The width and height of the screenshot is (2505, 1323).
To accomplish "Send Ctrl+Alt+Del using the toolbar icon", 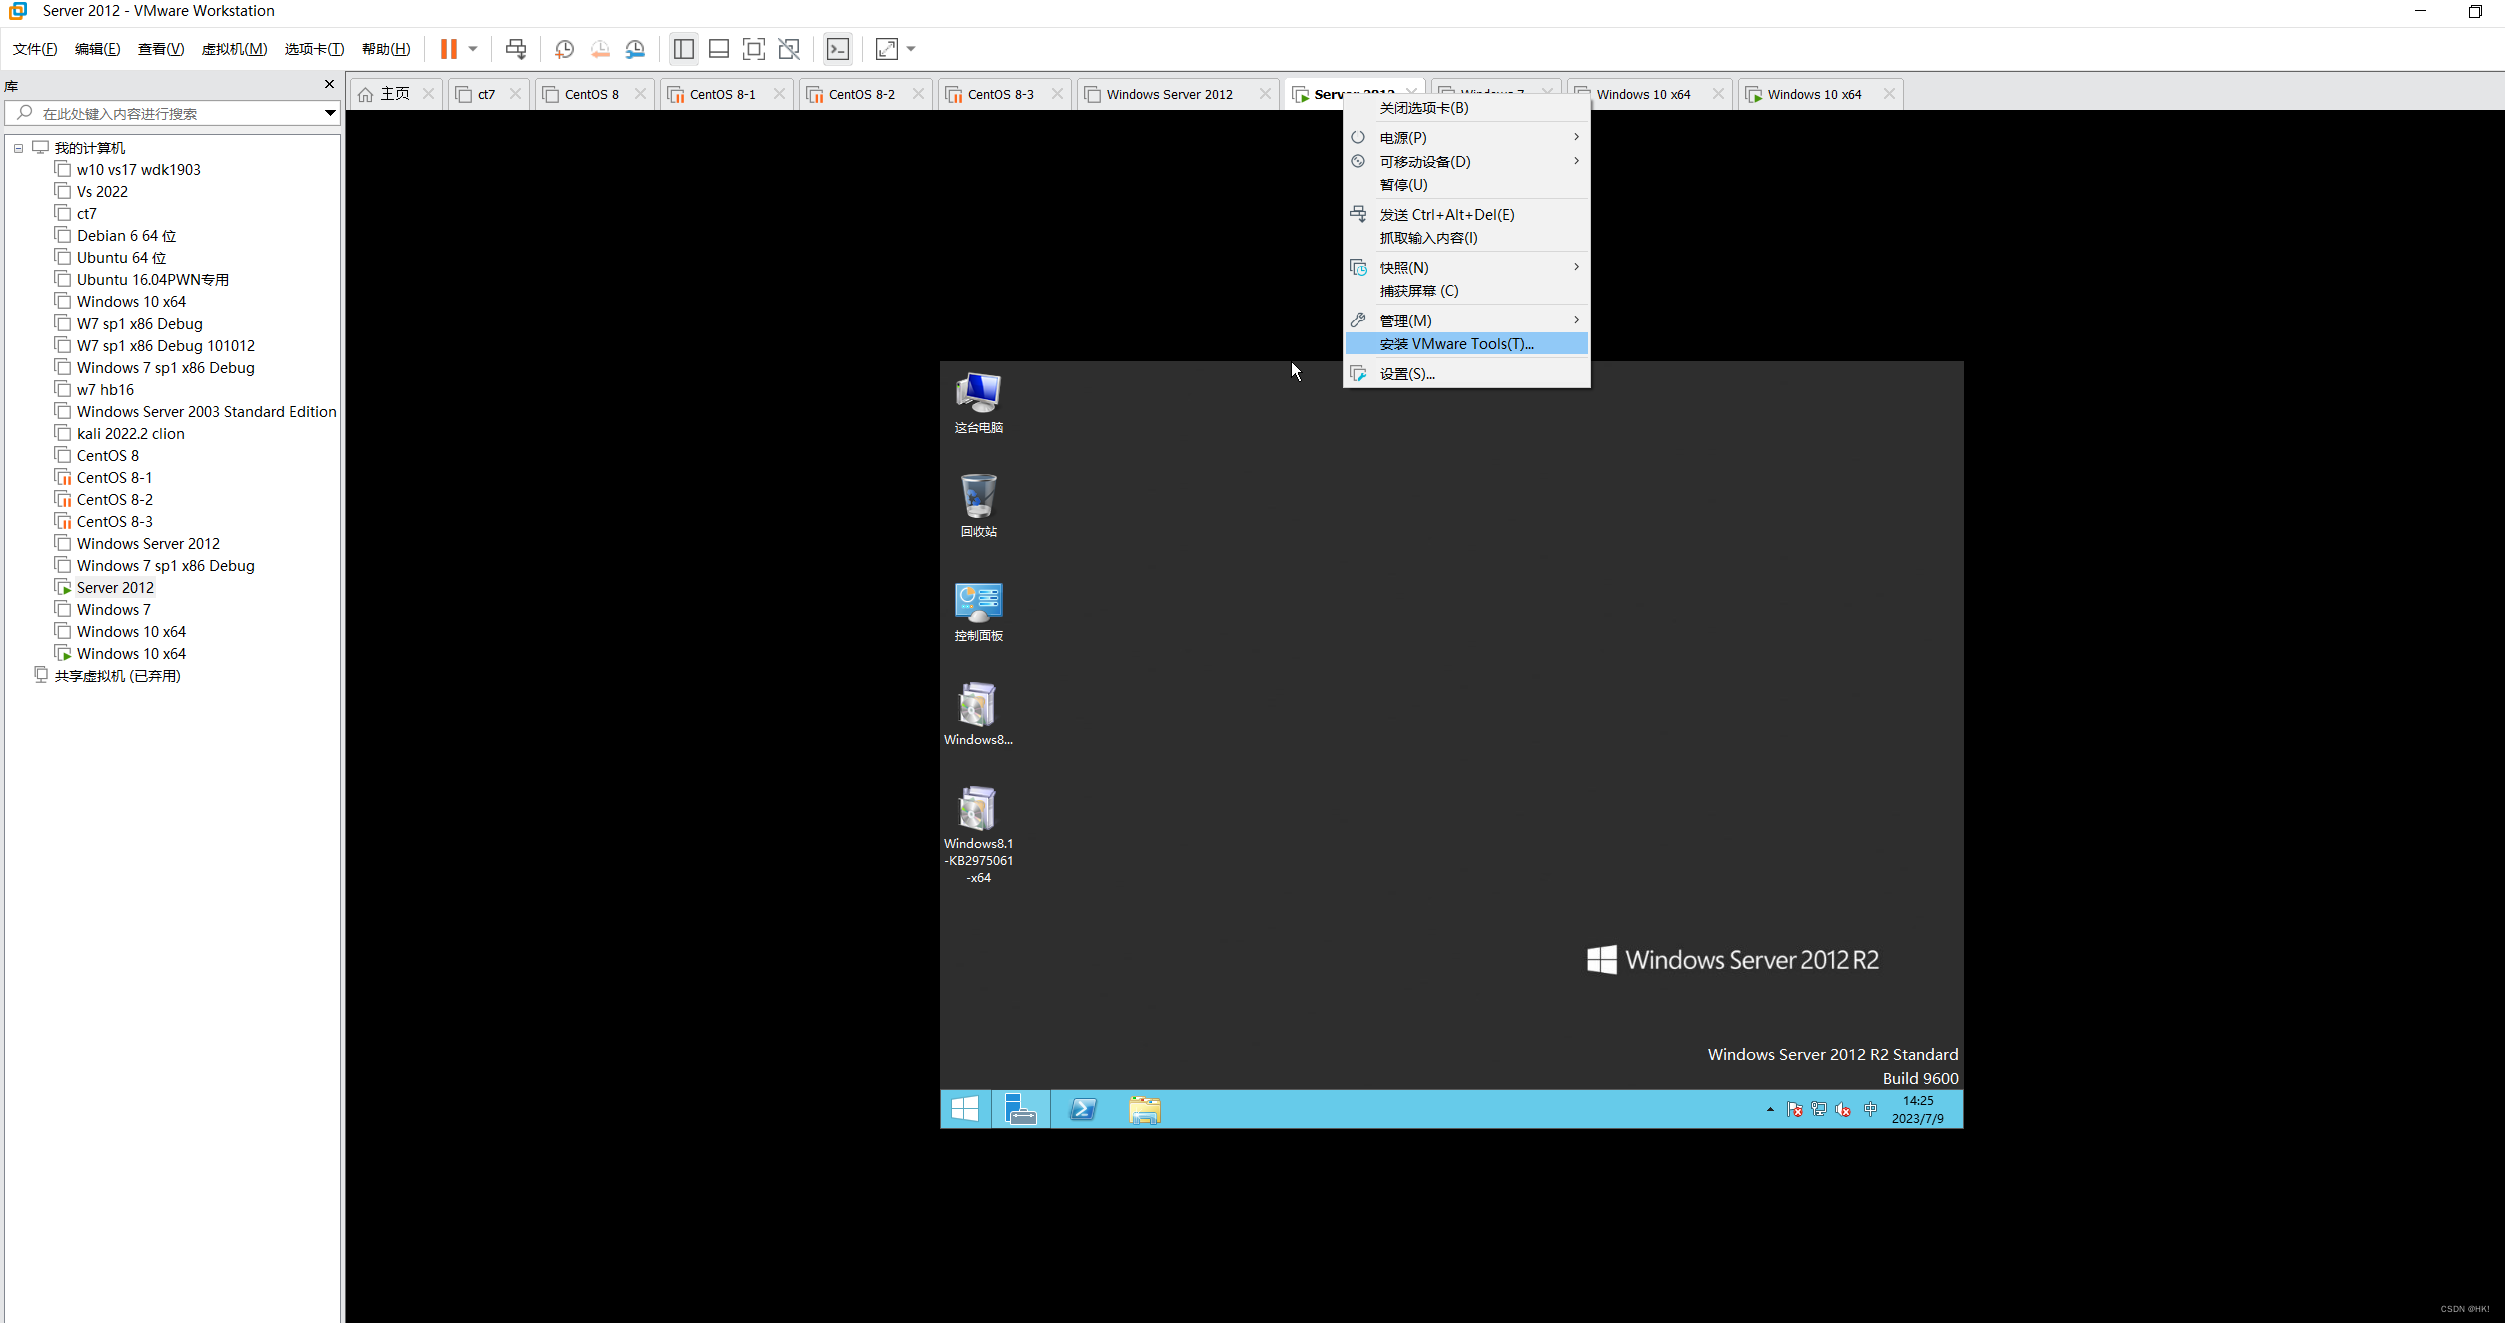I will (x=516, y=48).
